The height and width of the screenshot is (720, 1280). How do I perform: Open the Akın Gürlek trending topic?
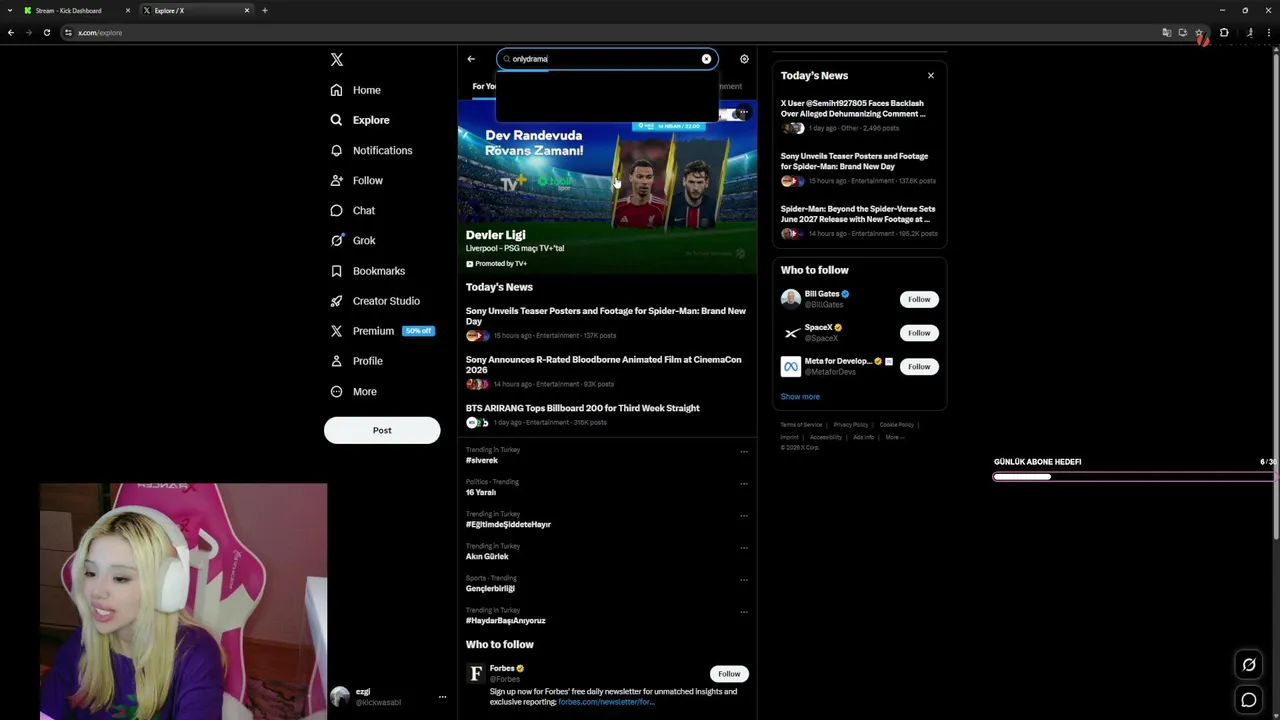coord(487,556)
